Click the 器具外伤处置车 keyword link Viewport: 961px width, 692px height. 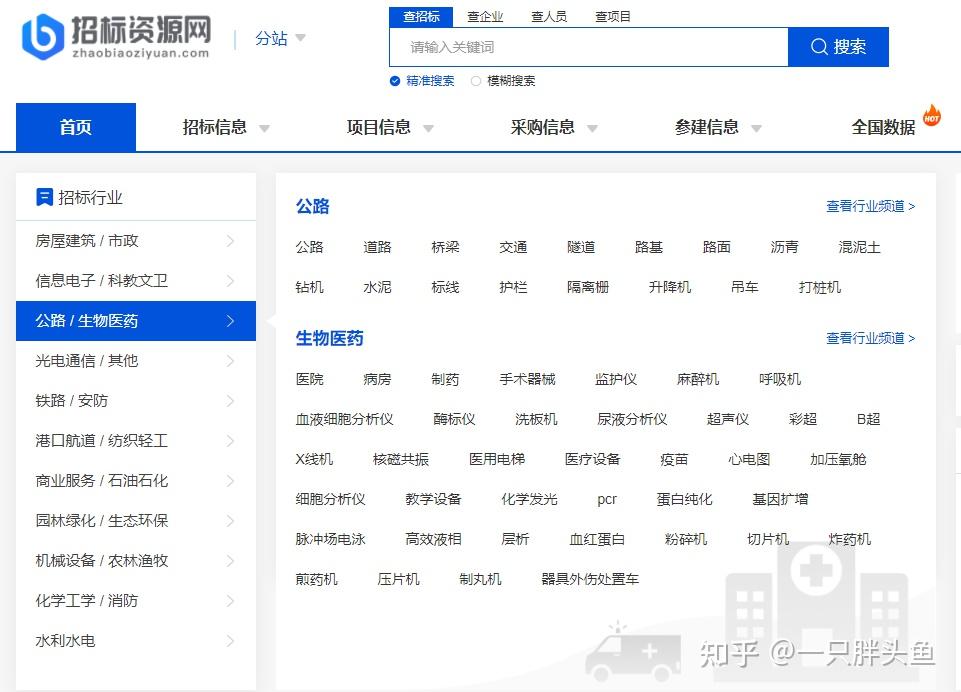point(590,579)
